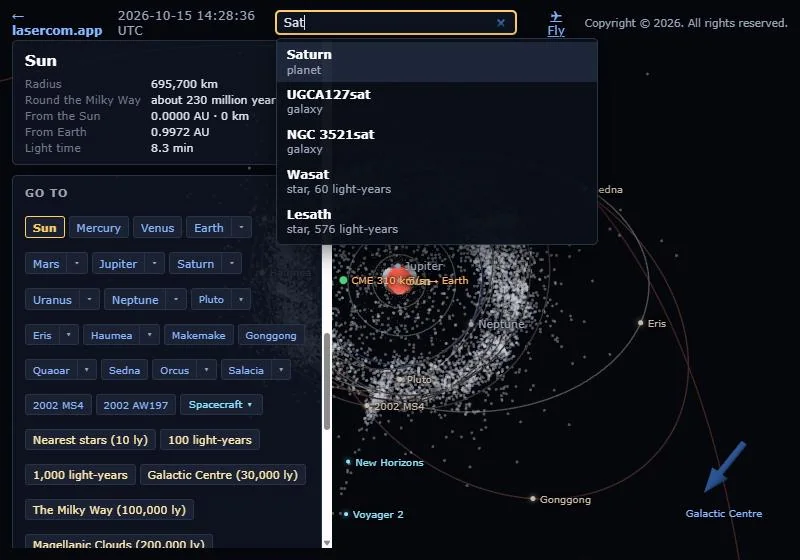Zoom to Nearest stars (10 ly)
Screen dimensions: 800x560
coord(90,440)
